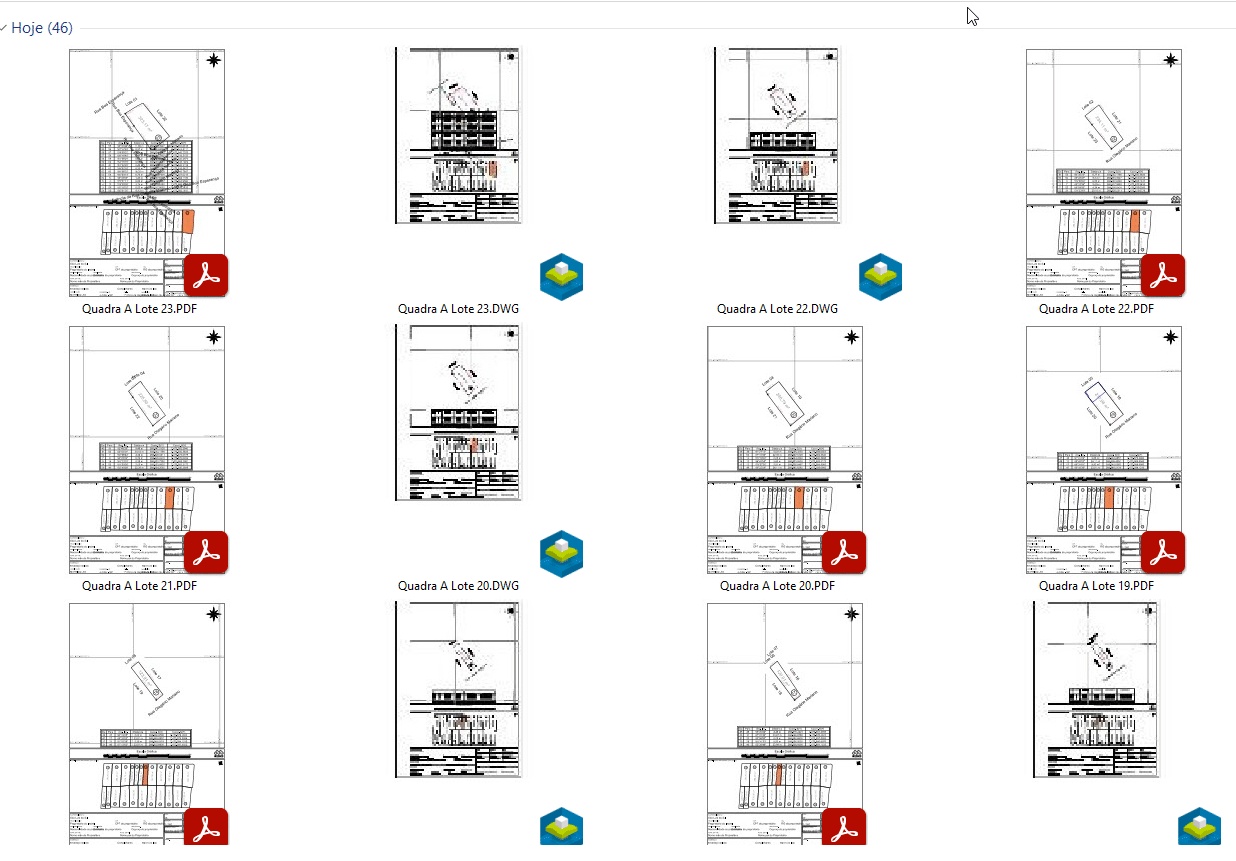Click the blue DWG icon of Quadra A Lote 23.DWG
Viewport: 1236px width, 861px height.
[562, 276]
